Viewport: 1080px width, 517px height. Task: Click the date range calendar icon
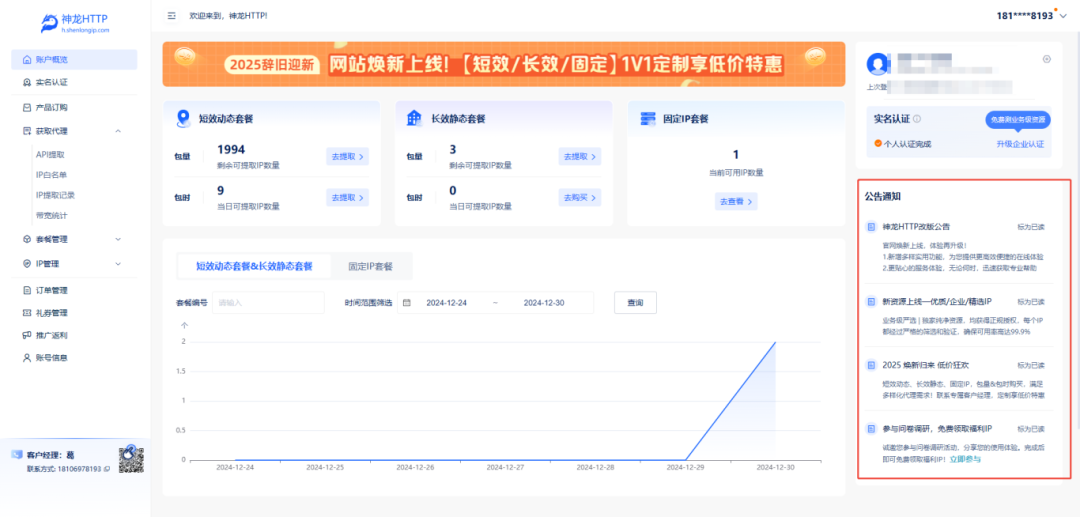pyautogui.click(x=406, y=303)
